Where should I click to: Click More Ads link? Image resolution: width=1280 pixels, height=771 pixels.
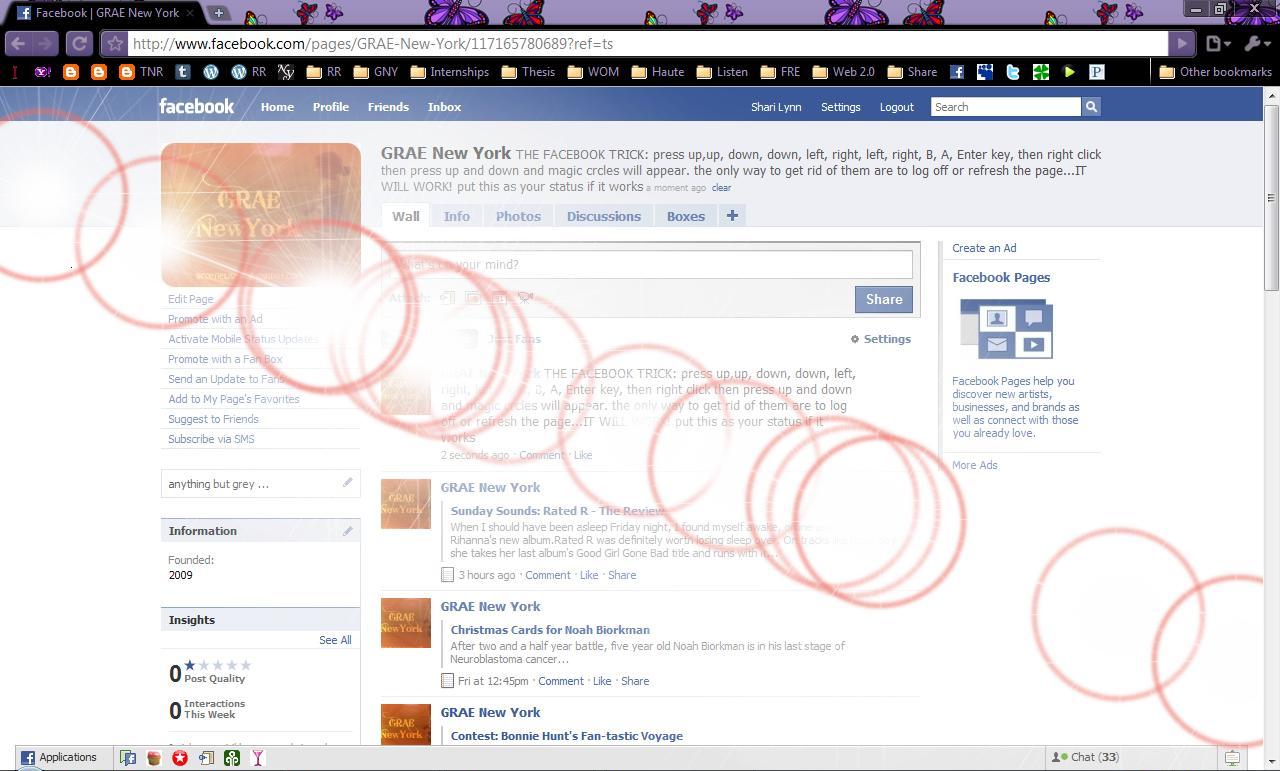pos(975,465)
